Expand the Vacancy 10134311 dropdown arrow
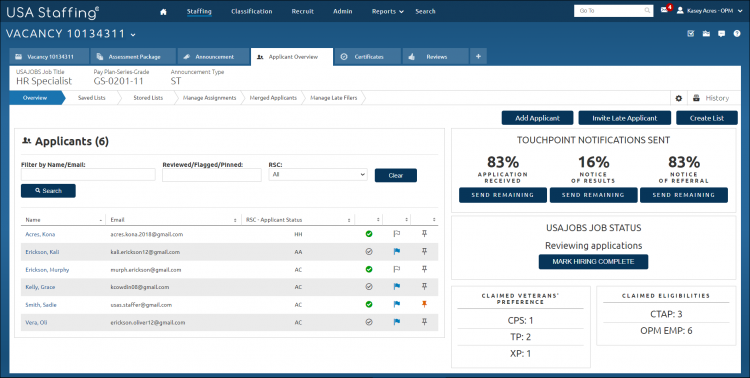The height and width of the screenshot is (378, 750). coord(133,35)
